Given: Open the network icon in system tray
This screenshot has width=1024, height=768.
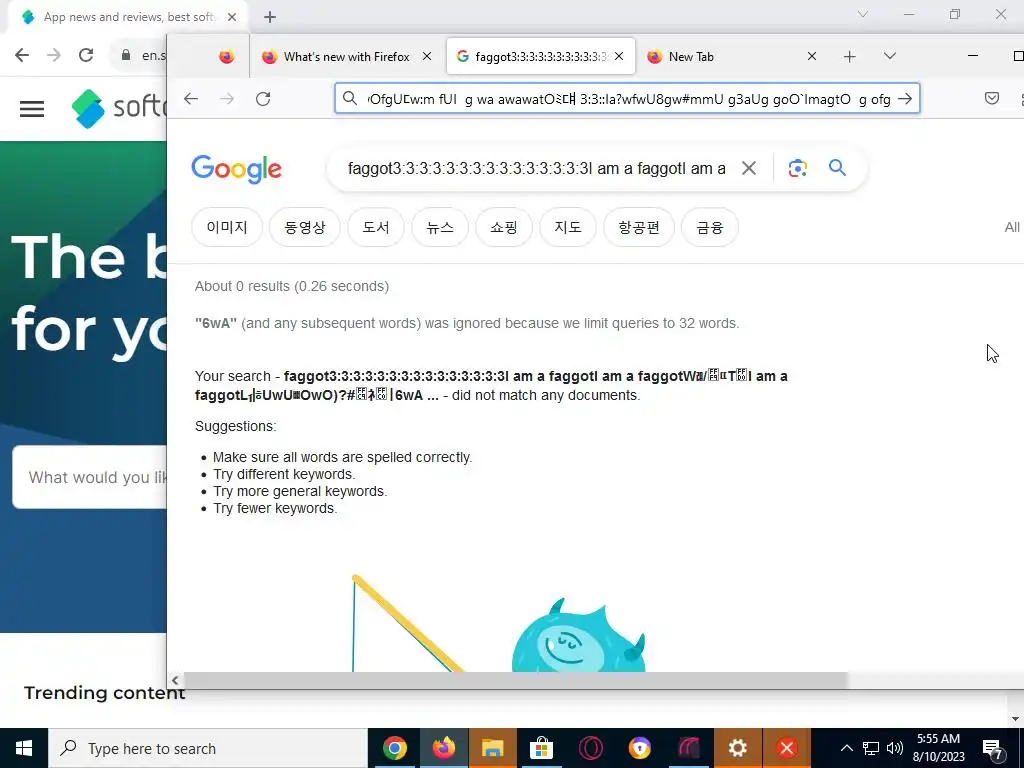Looking at the screenshot, I should click(x=871, y=748).
